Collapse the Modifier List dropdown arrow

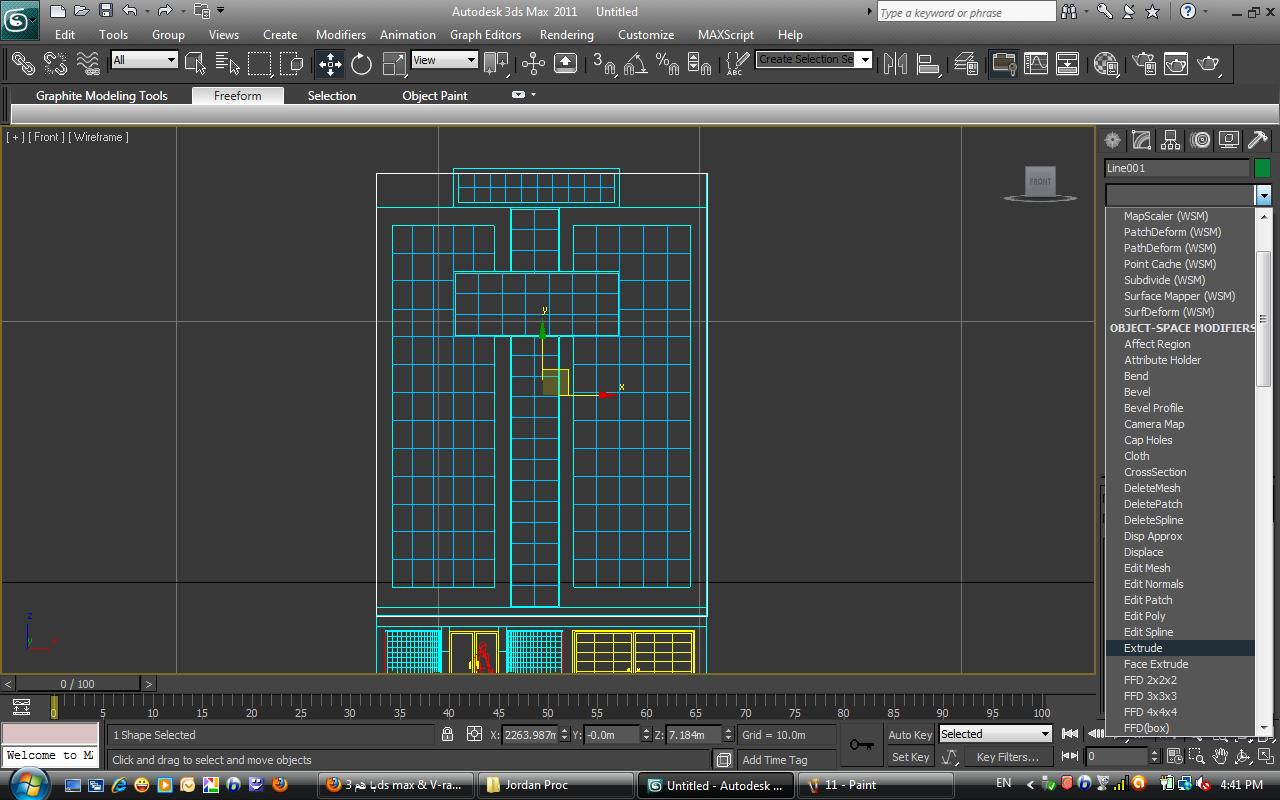point(1263,195)
